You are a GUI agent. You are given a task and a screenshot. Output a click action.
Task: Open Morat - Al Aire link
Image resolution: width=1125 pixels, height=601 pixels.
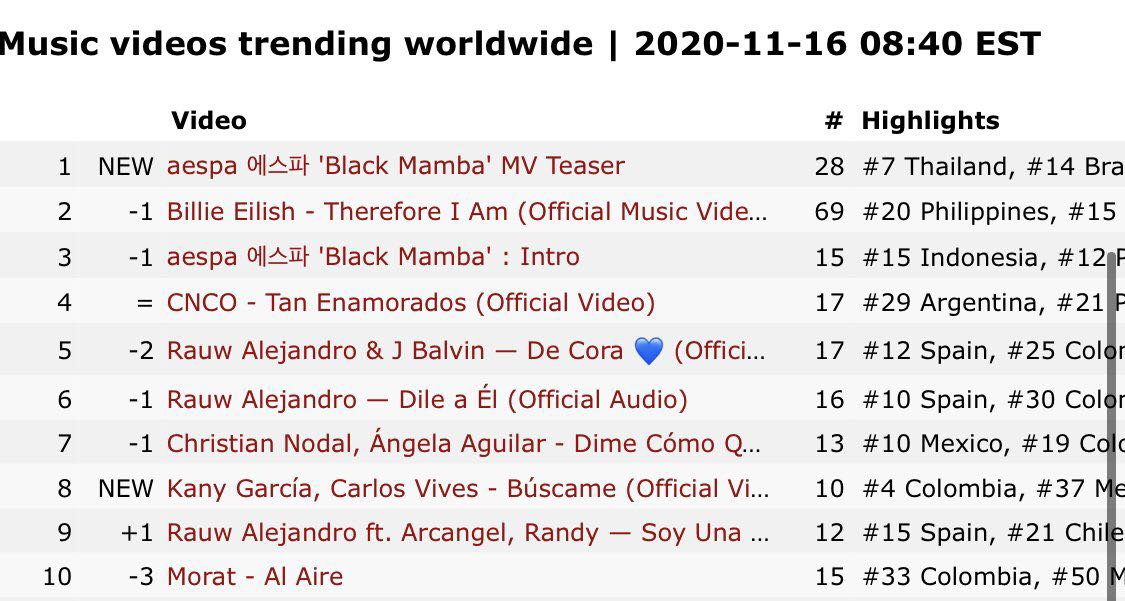click(255, 577)
